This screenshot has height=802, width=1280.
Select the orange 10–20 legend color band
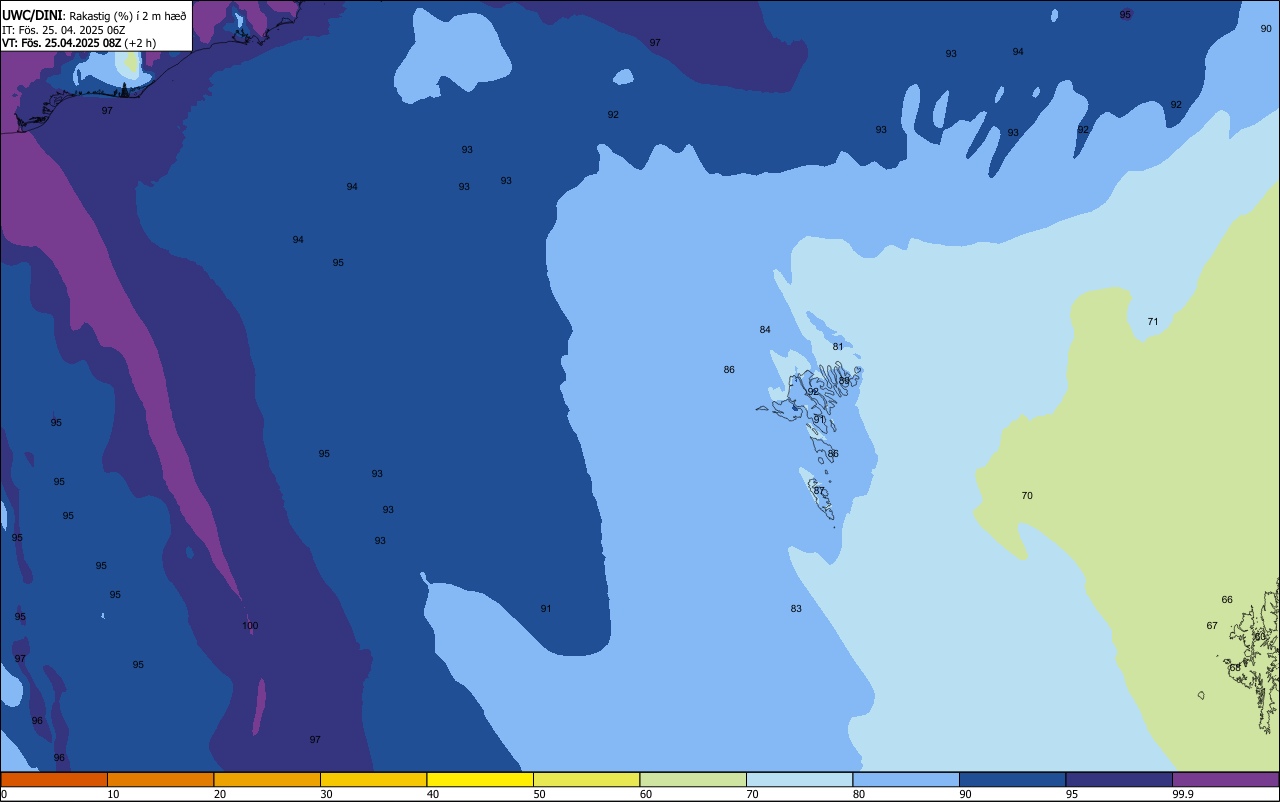pyautogui.click(x=160, y=779)
